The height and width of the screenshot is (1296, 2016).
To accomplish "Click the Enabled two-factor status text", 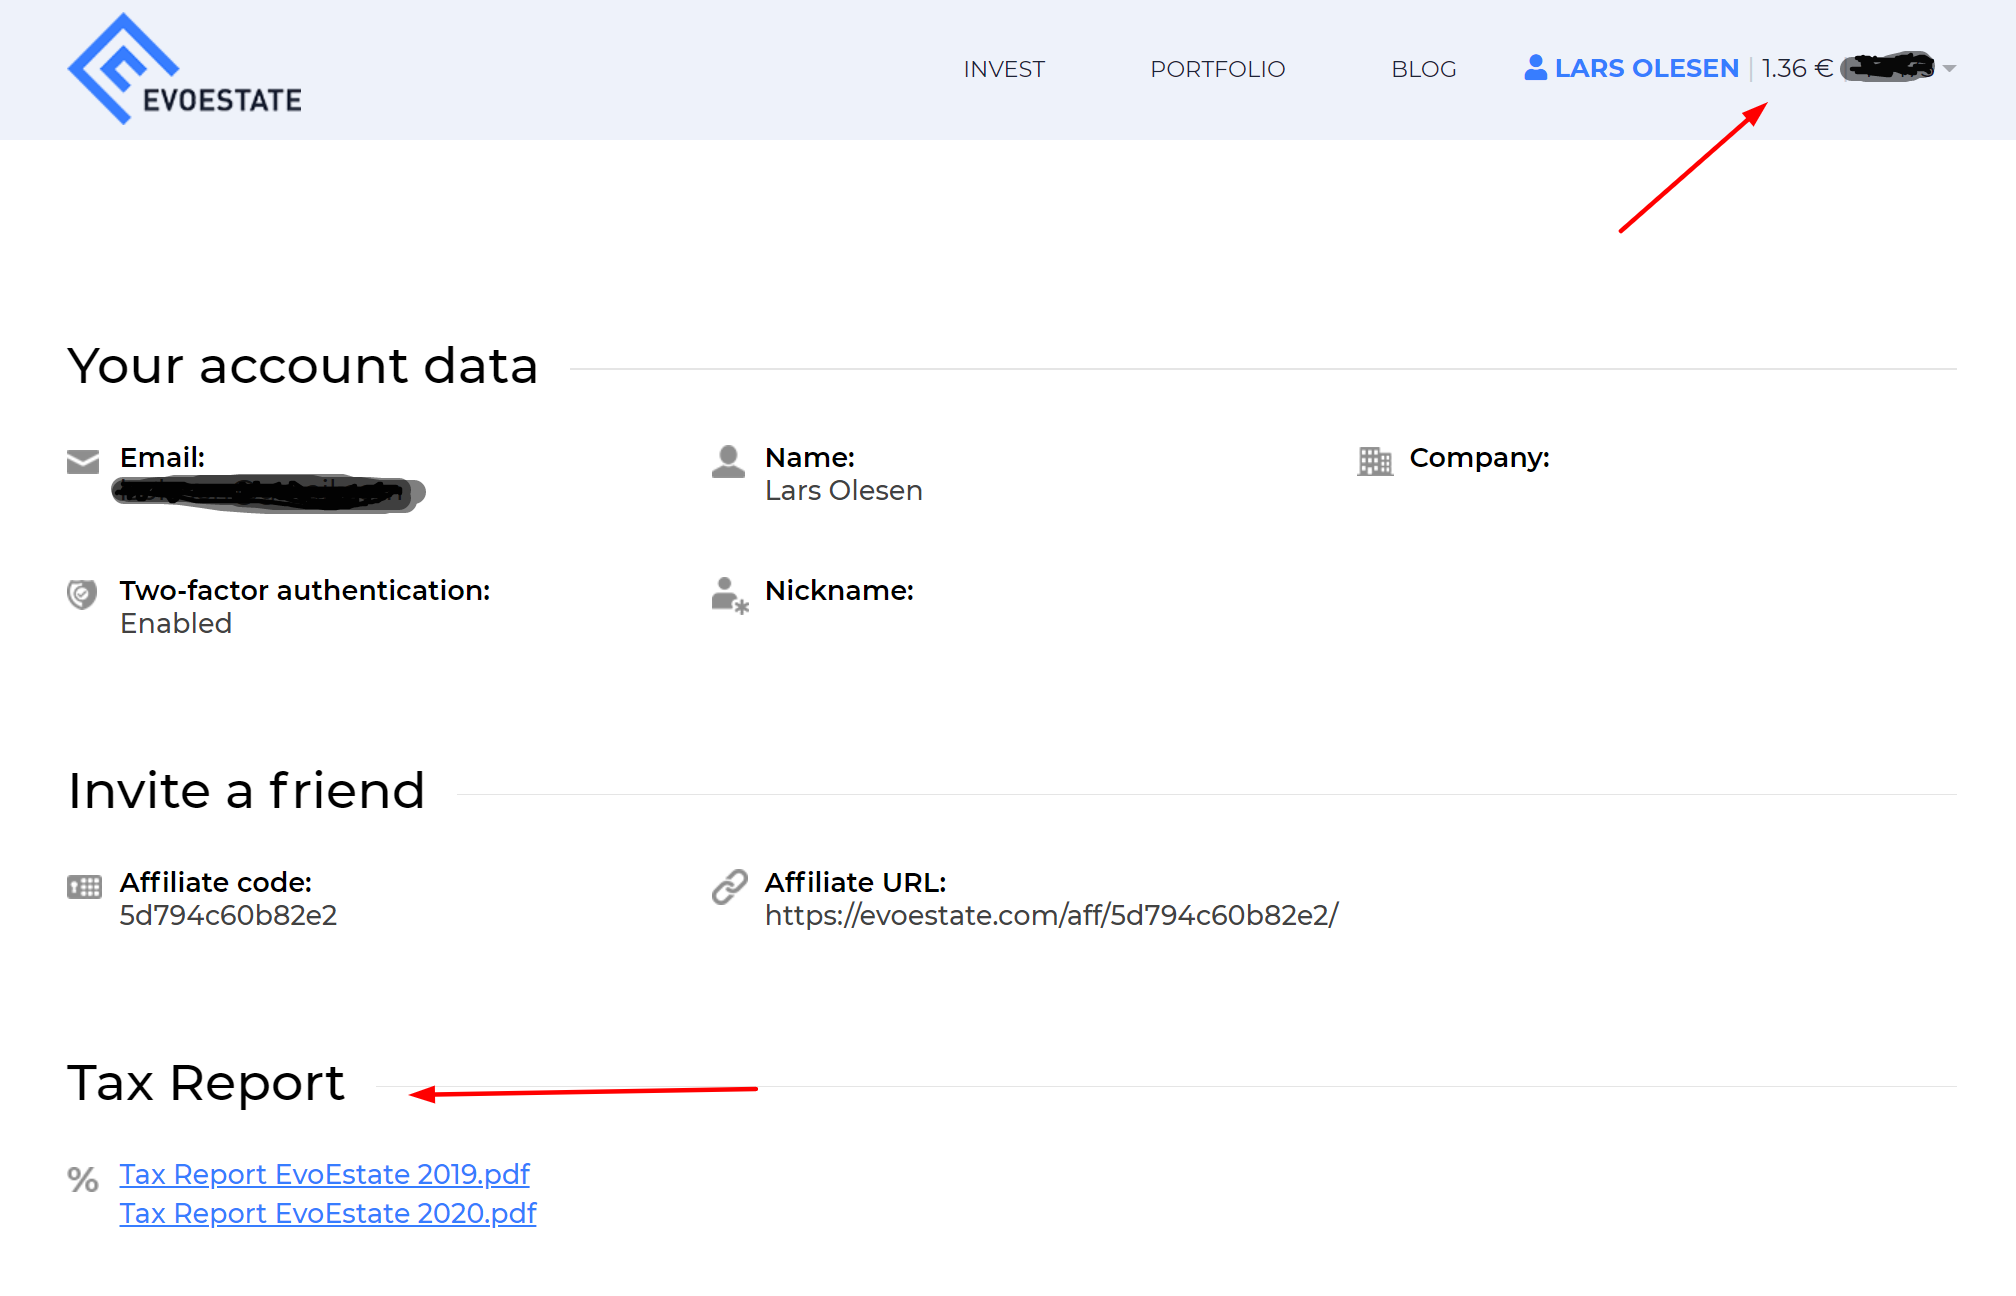I will pyautogui.click(x=176, y=623).
